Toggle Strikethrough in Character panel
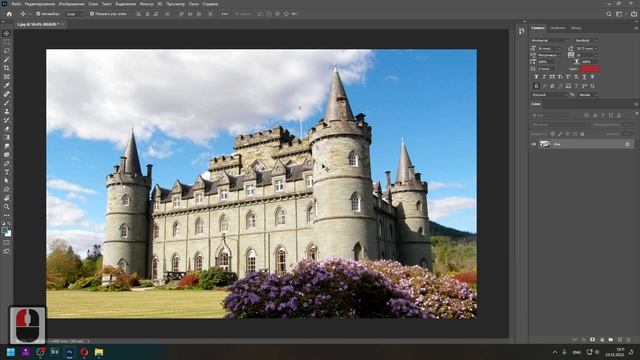The height and width of the screenshot is (360, 640). coord(592,77)
